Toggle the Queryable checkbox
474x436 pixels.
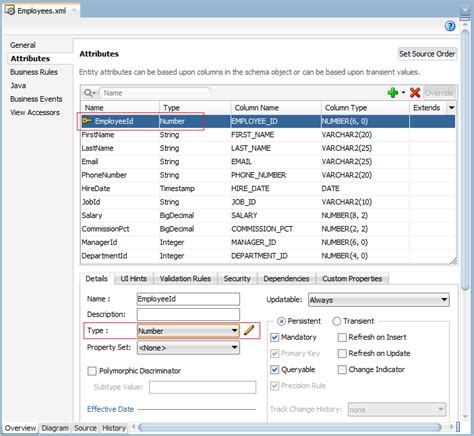tap(275, 369)
